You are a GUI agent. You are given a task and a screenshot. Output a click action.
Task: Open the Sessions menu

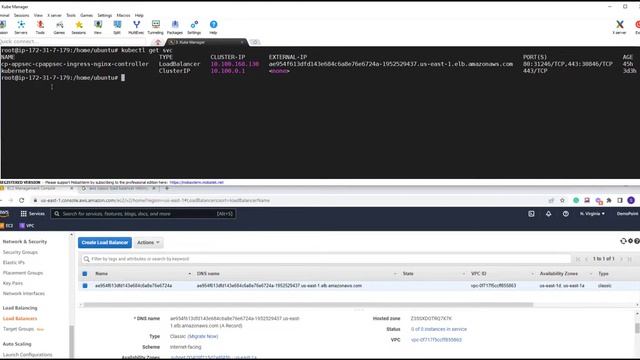[22, 15]
